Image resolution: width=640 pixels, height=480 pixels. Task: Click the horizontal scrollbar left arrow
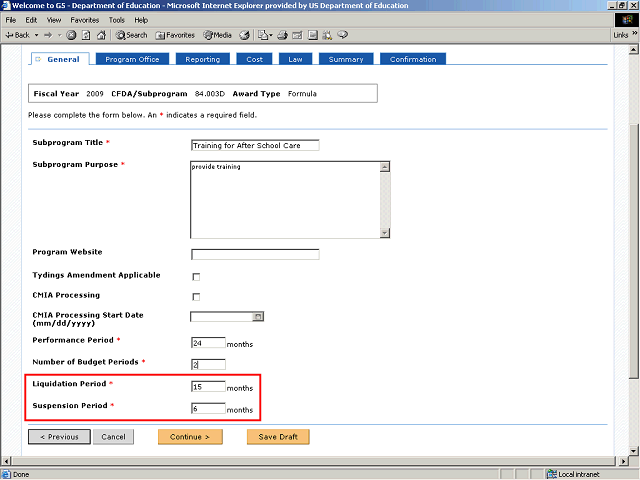(x=6, y=461)
